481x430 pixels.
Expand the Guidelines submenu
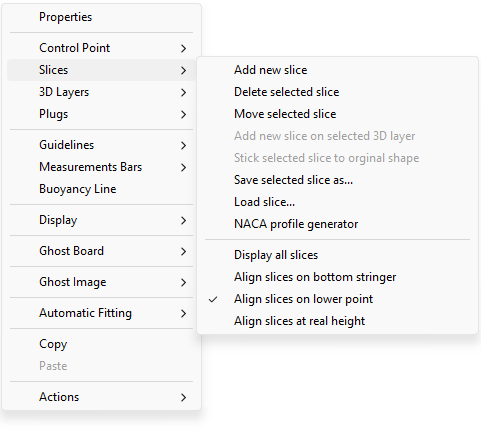(101, 145)
